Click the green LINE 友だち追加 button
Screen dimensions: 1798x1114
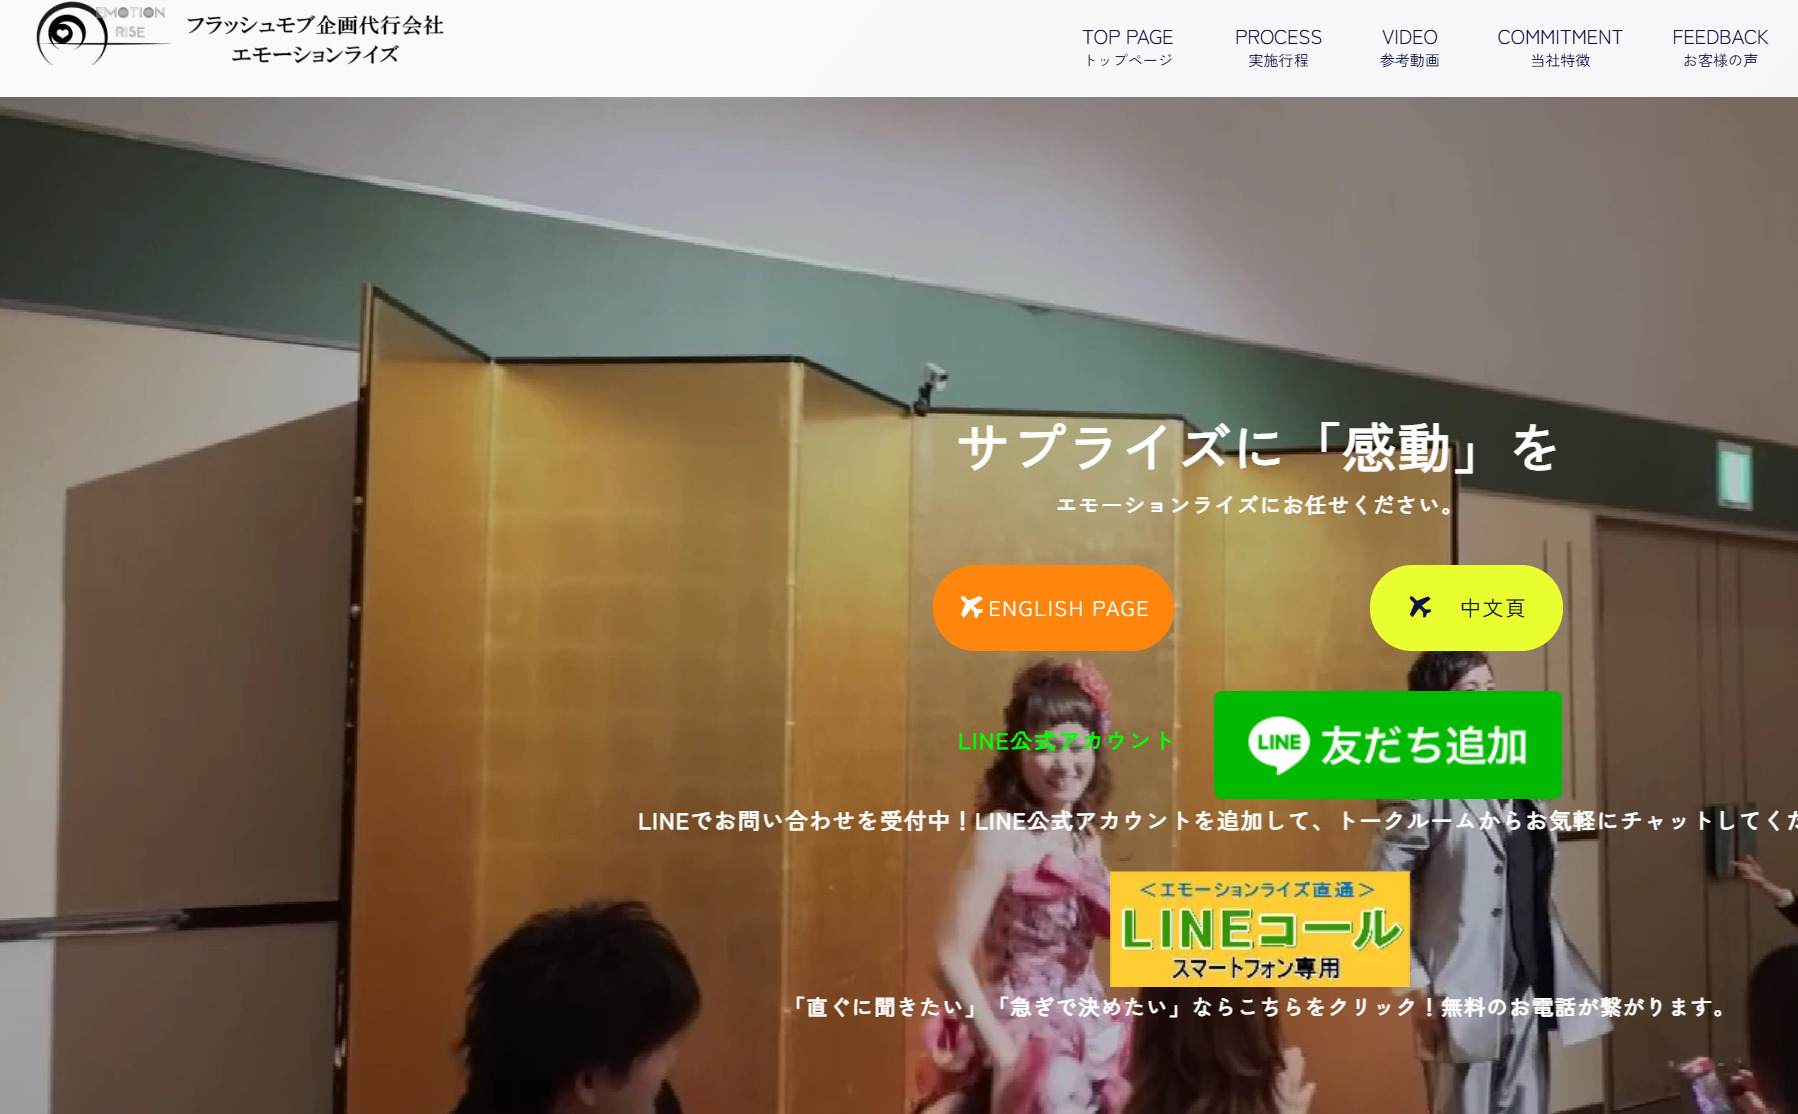coord(1387,745)
